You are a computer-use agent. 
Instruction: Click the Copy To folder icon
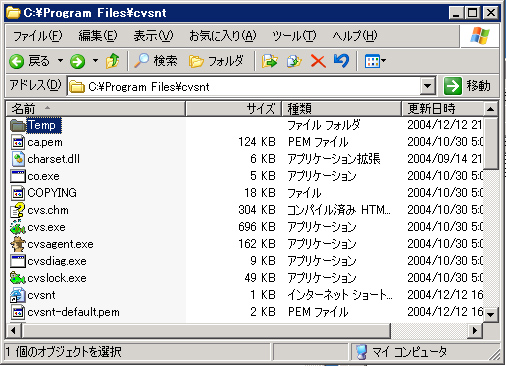point(294,61)
